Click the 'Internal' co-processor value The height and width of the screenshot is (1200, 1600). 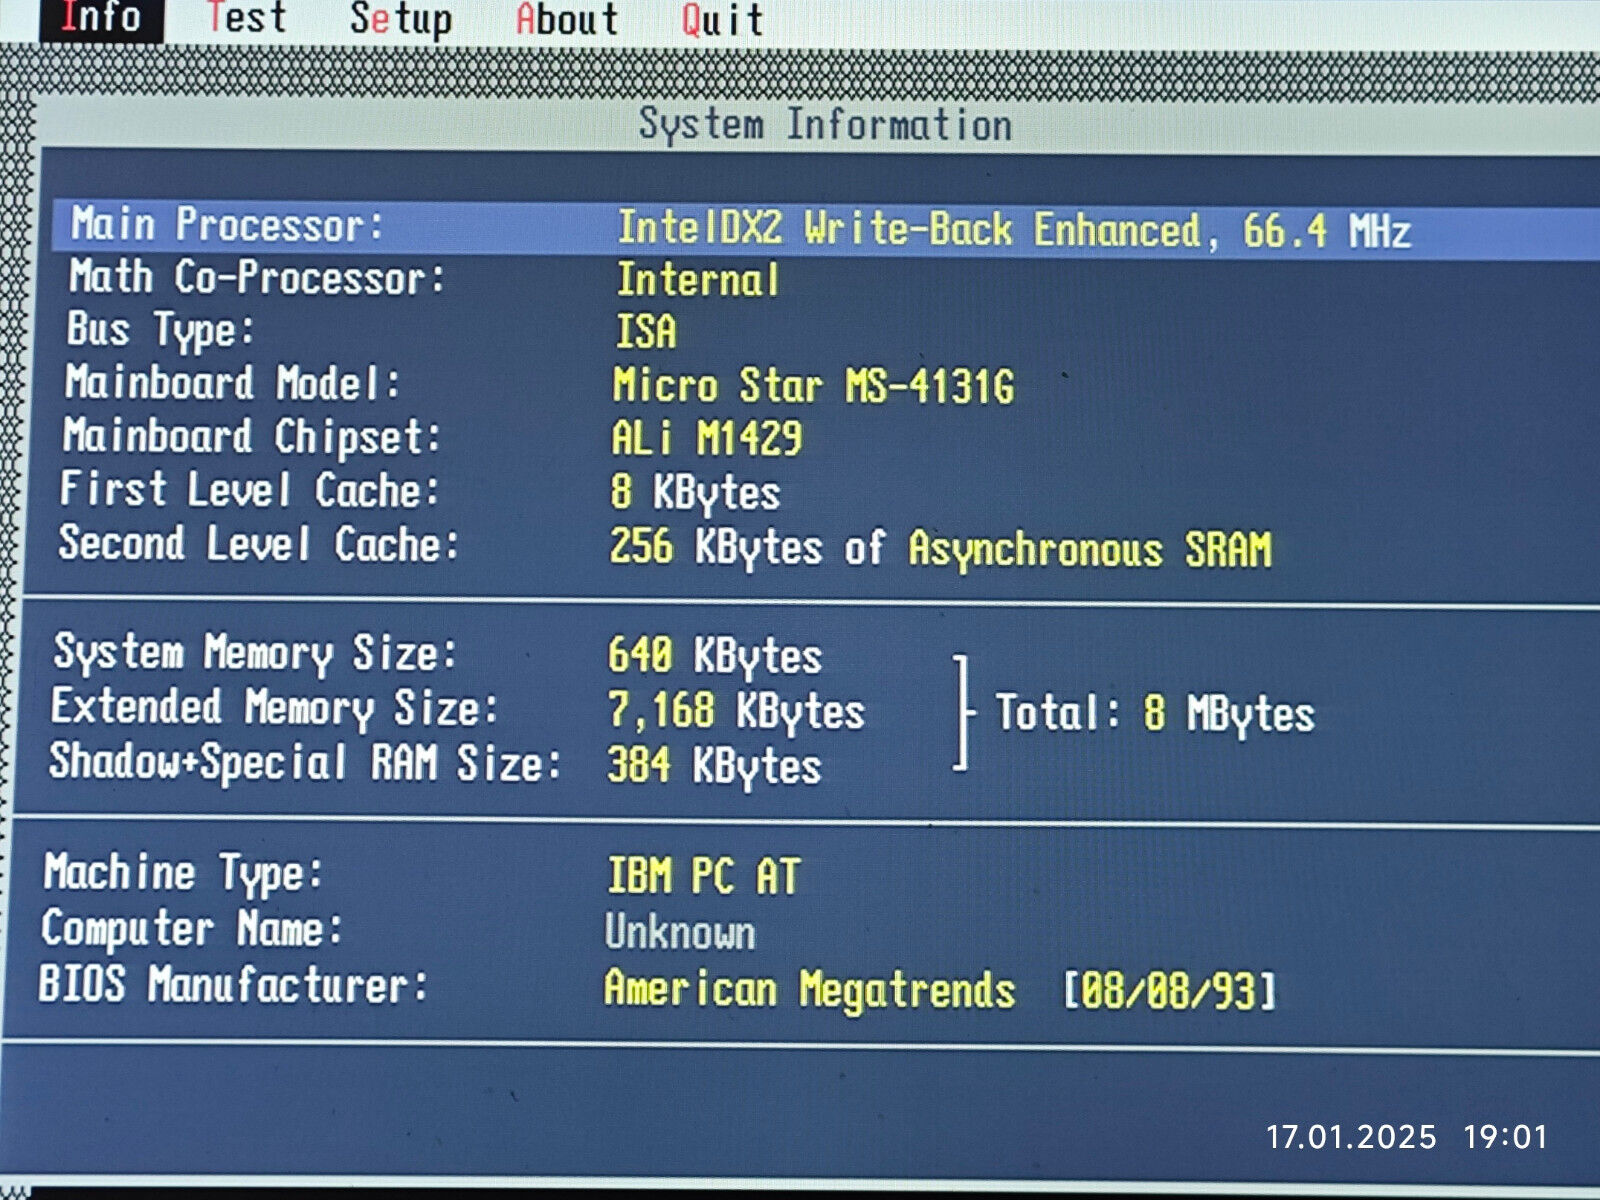coord(698,280)
